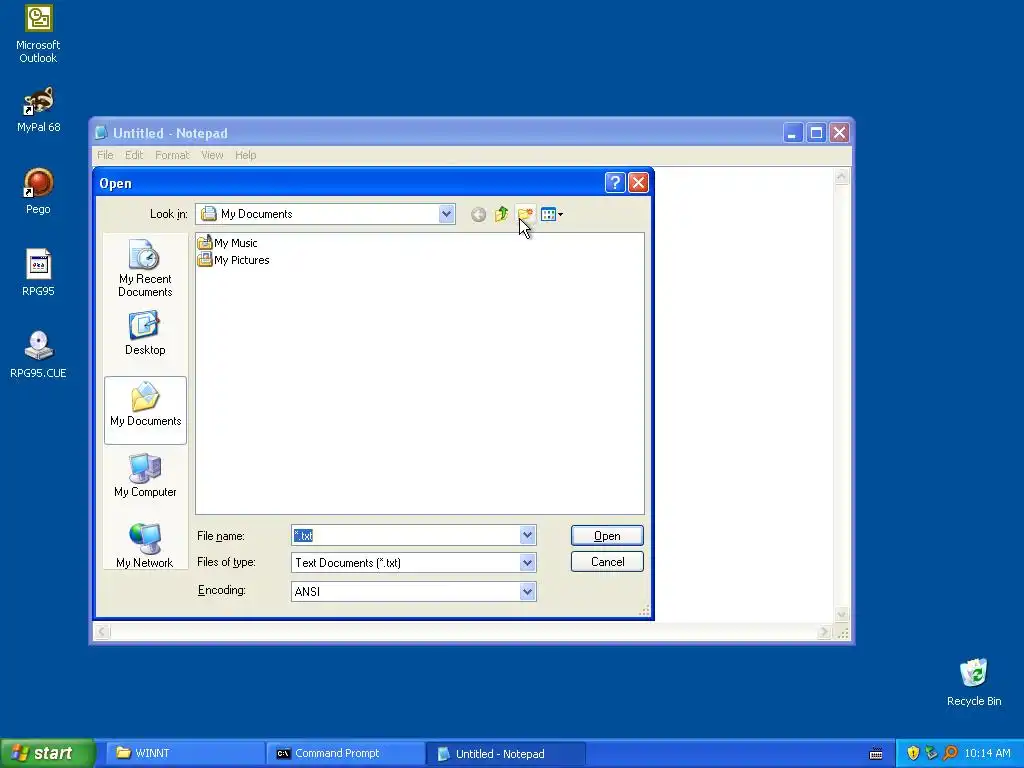
Task: Select Desktop in the places bar
Action: 145,334
